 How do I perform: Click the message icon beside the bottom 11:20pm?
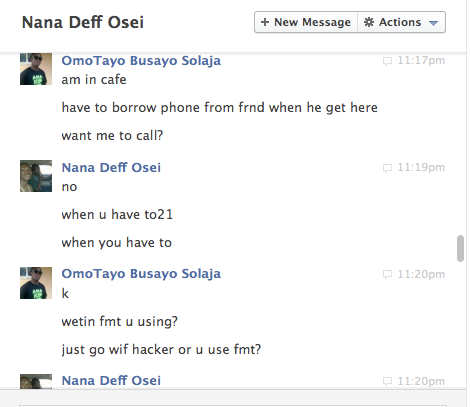[x=387, y=381]
